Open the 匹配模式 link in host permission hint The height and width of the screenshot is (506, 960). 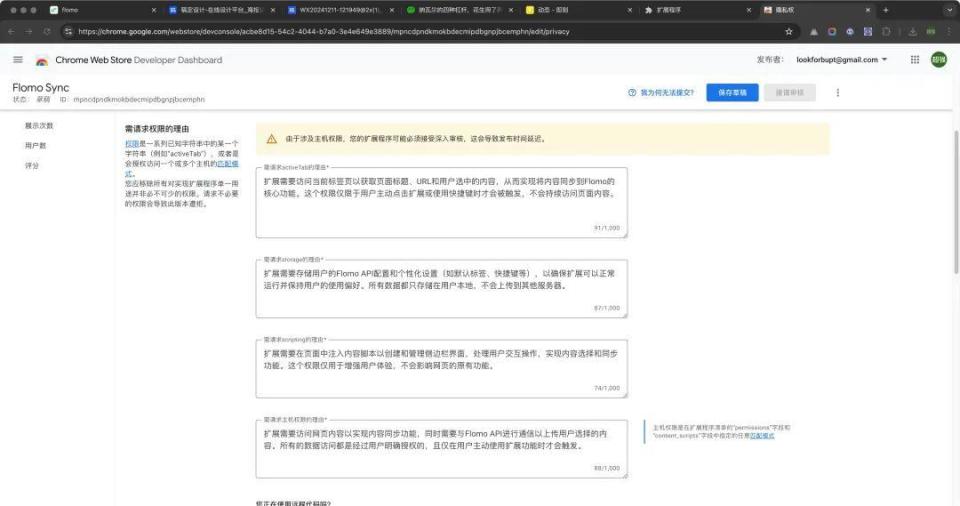point(762,436)
